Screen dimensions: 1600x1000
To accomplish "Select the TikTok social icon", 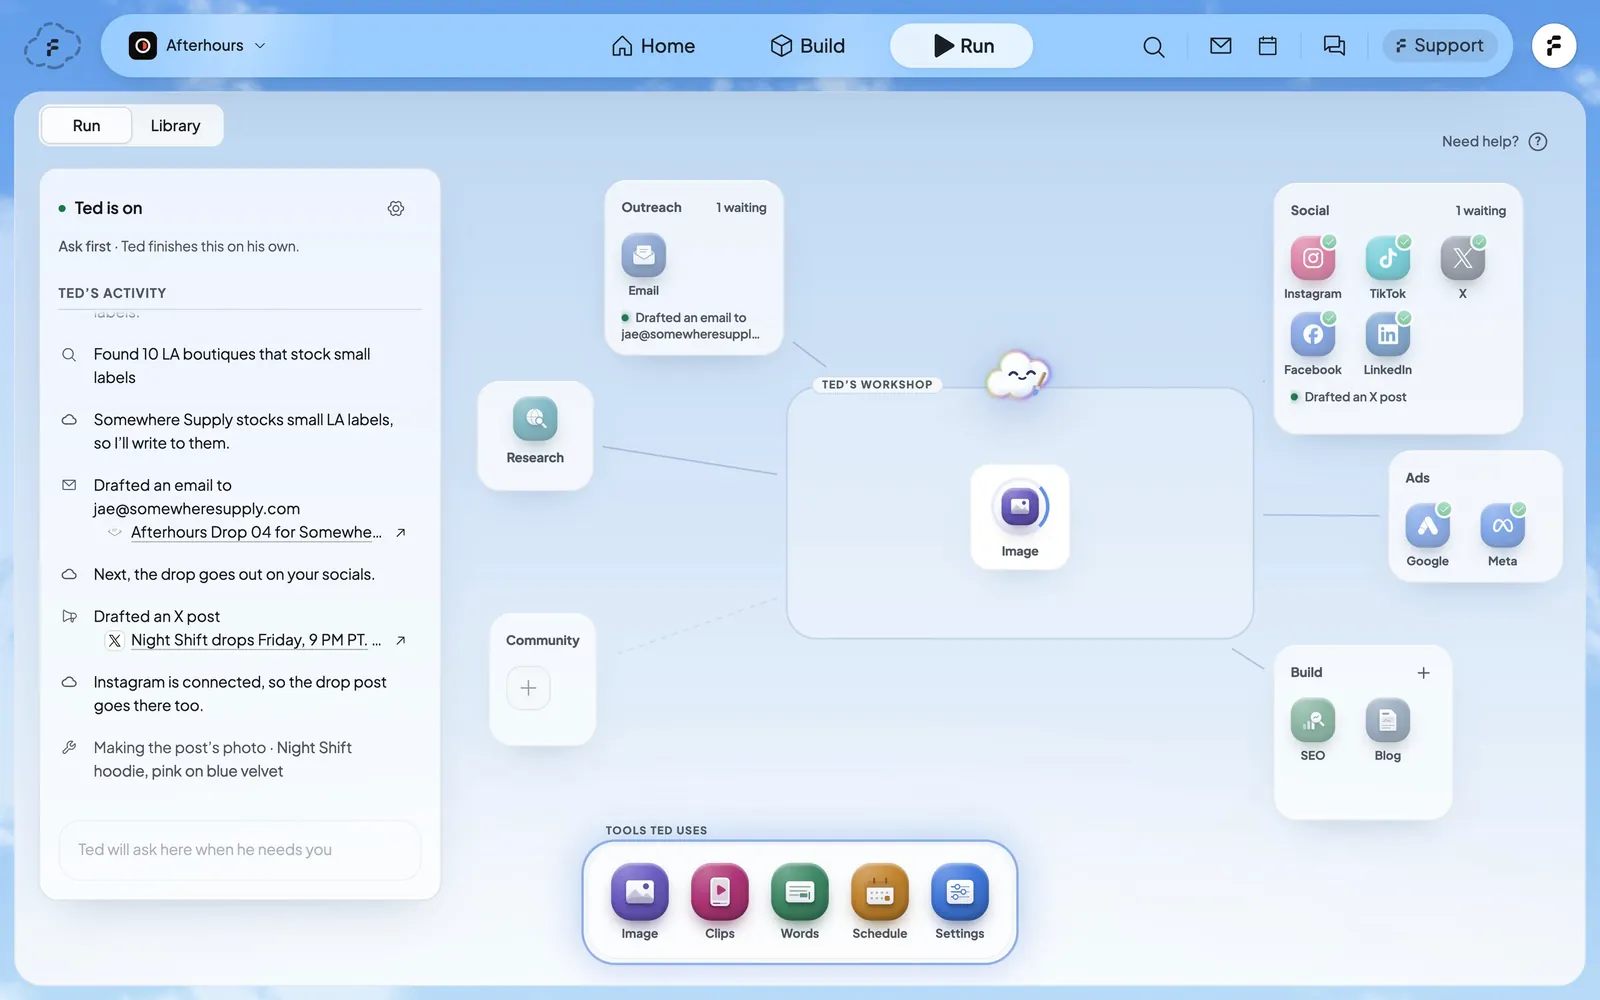I will click(x=1387, y=258).
